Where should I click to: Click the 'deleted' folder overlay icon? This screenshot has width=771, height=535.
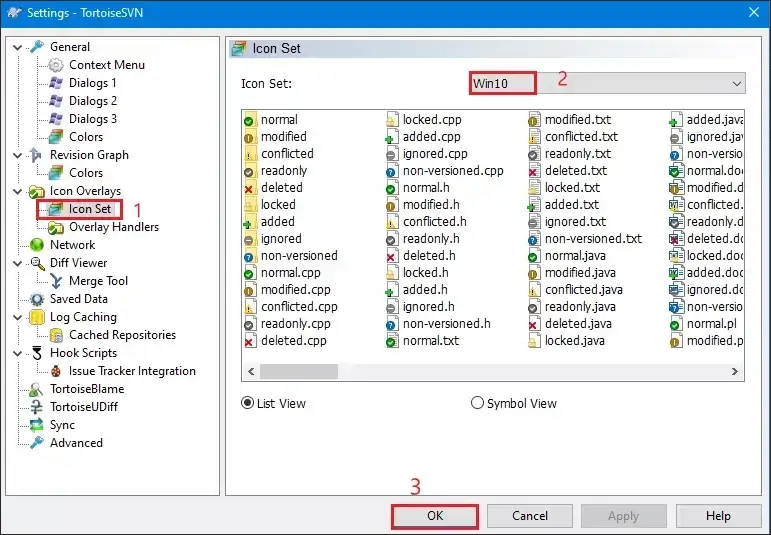(x=249, y=188)
